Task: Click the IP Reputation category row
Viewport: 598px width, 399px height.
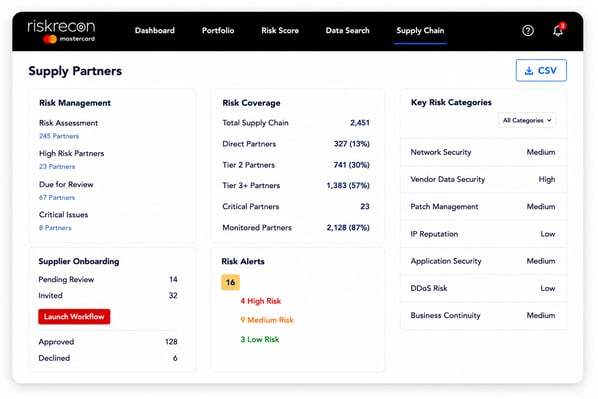Action: pos(483,234)
